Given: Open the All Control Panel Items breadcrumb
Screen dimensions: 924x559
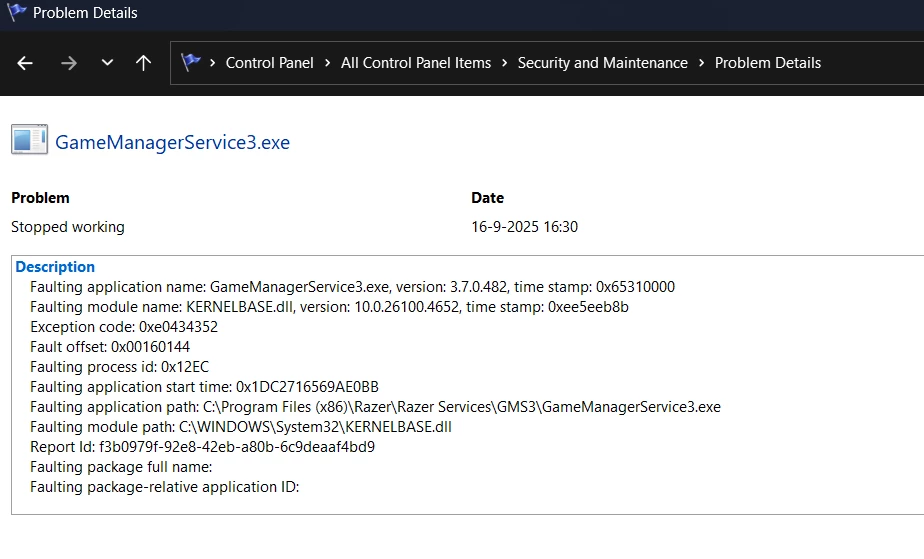Looking at the screenshot, I should 415,63.
